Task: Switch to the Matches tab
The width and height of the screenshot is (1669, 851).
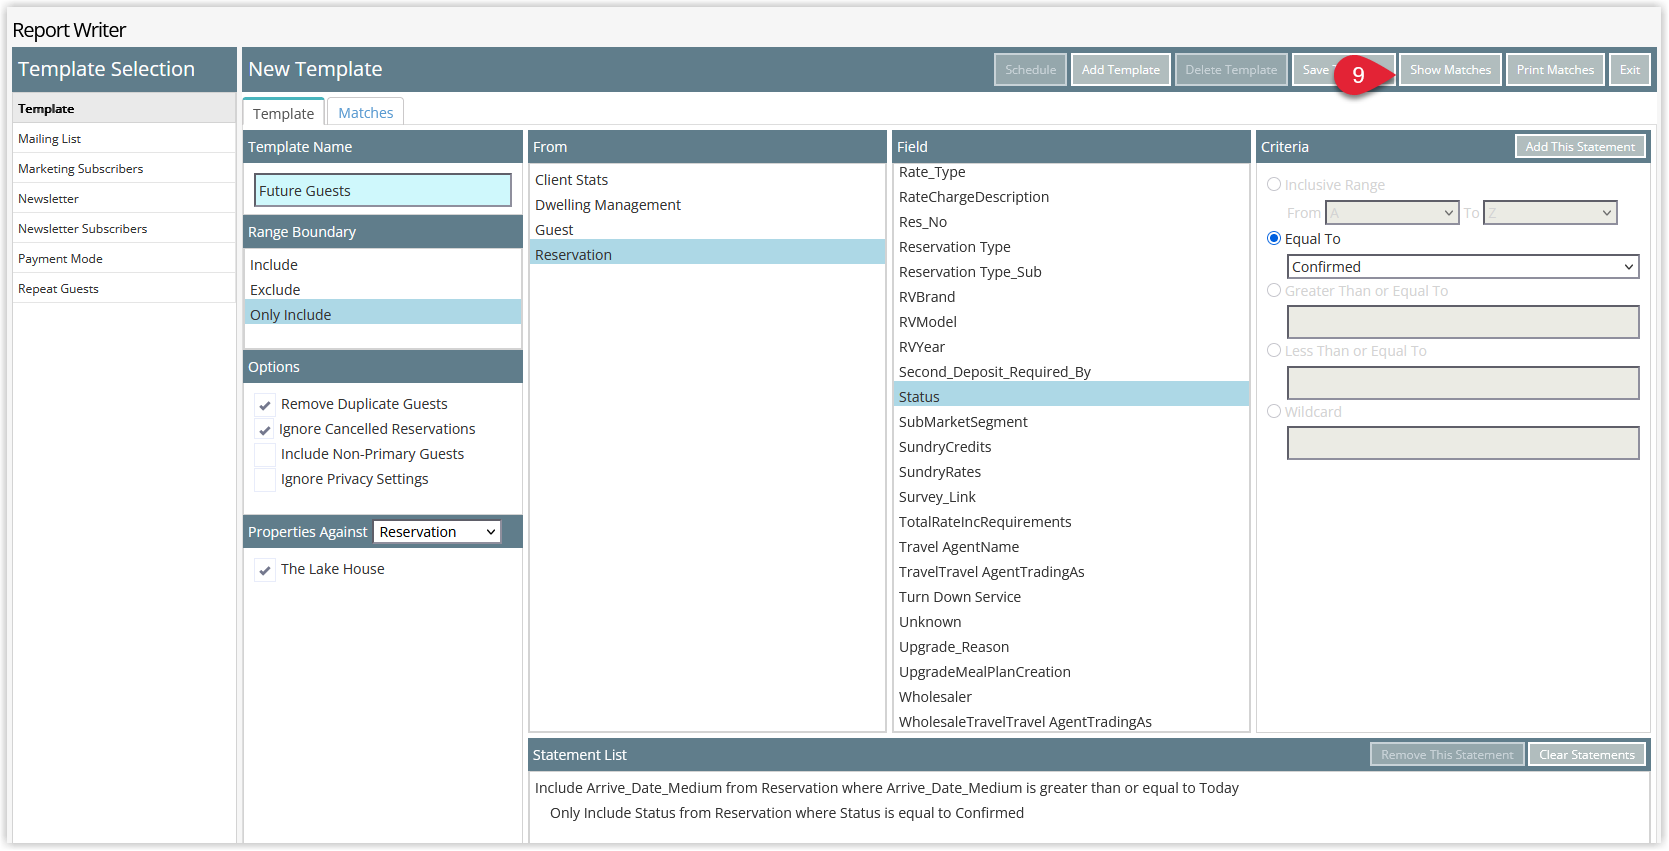Action: (x=365, y=113)
